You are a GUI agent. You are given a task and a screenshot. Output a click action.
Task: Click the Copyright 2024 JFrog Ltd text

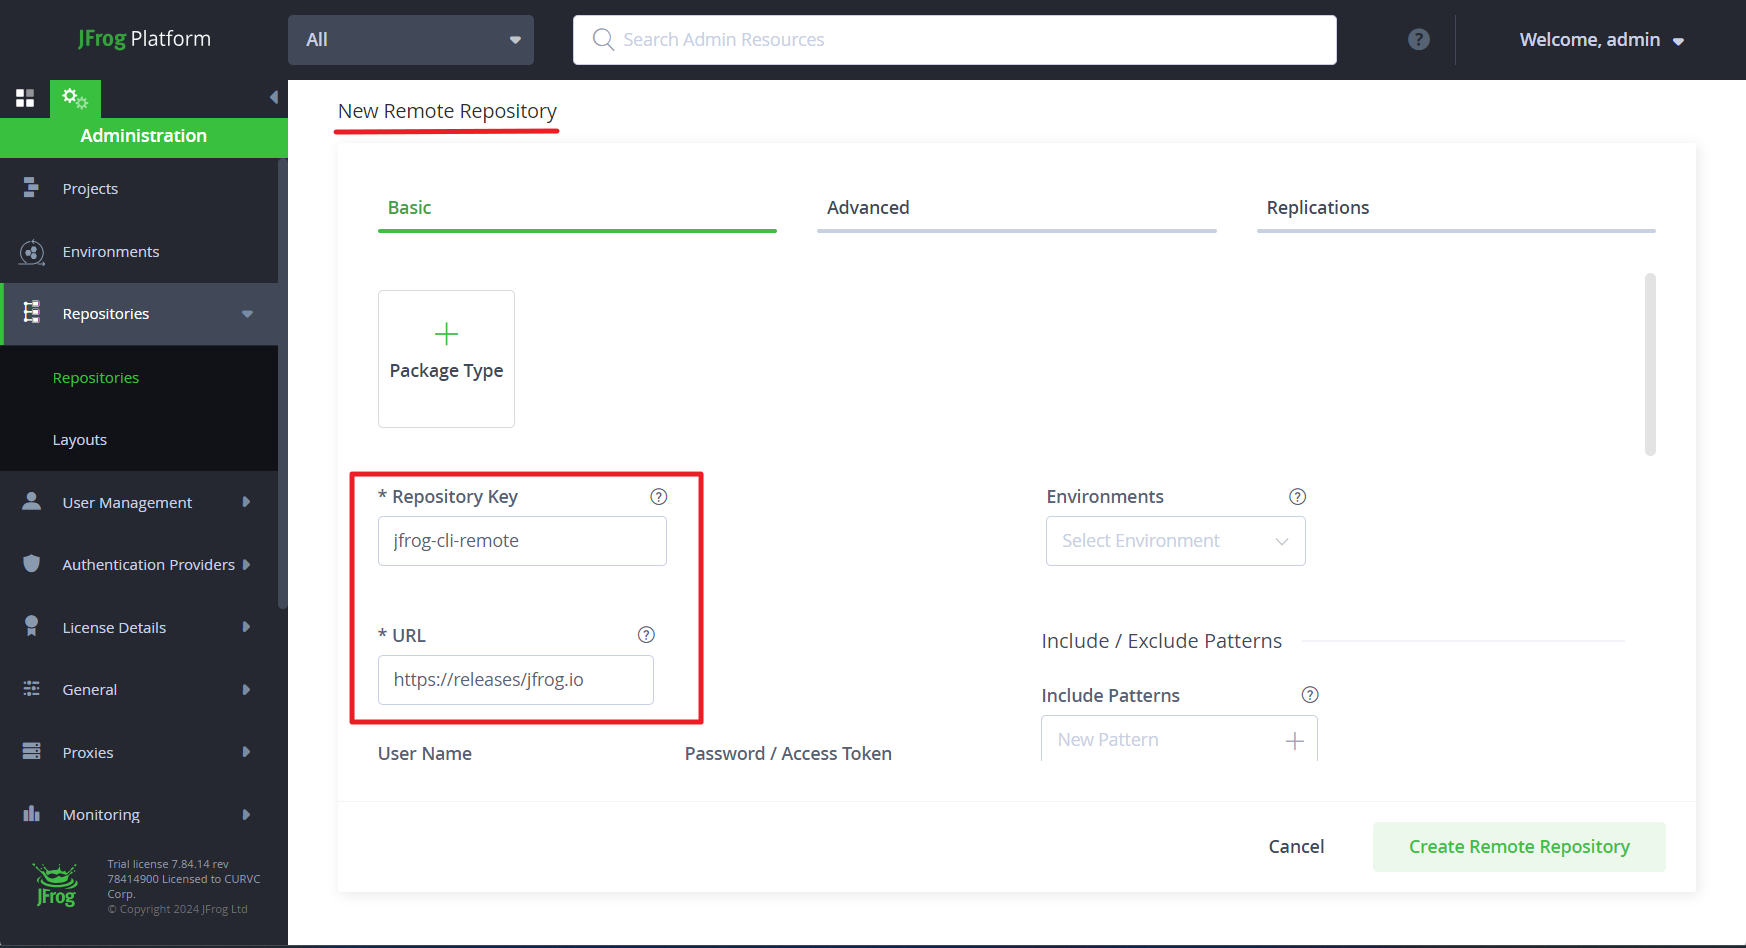[178, 909]
